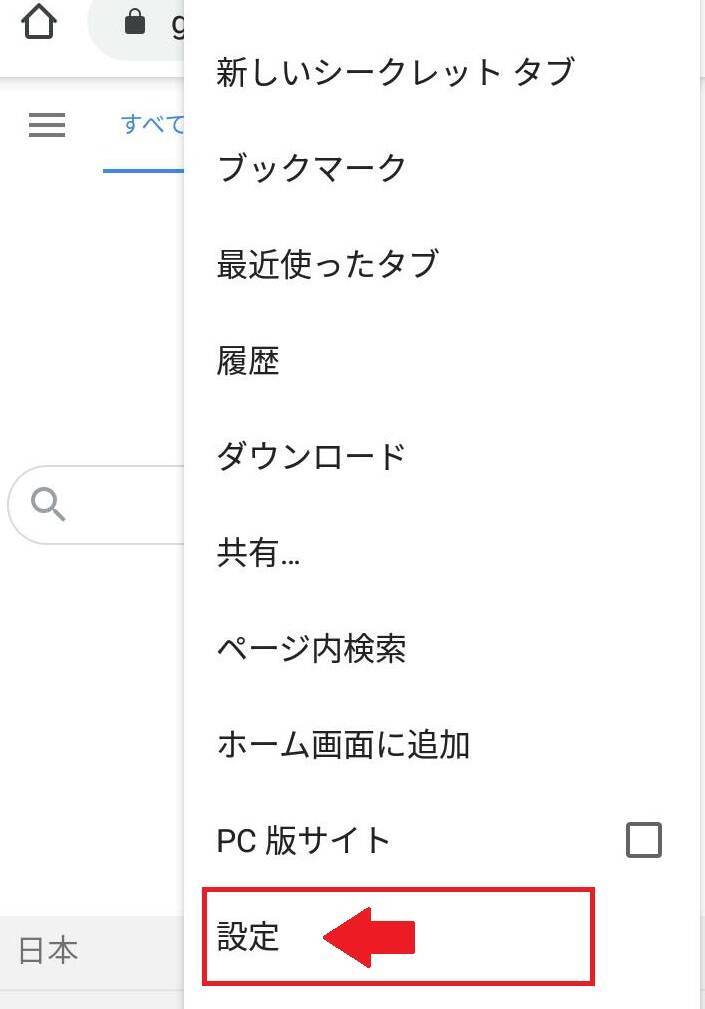Choose ページ内検索 menu option

point(311,649)
